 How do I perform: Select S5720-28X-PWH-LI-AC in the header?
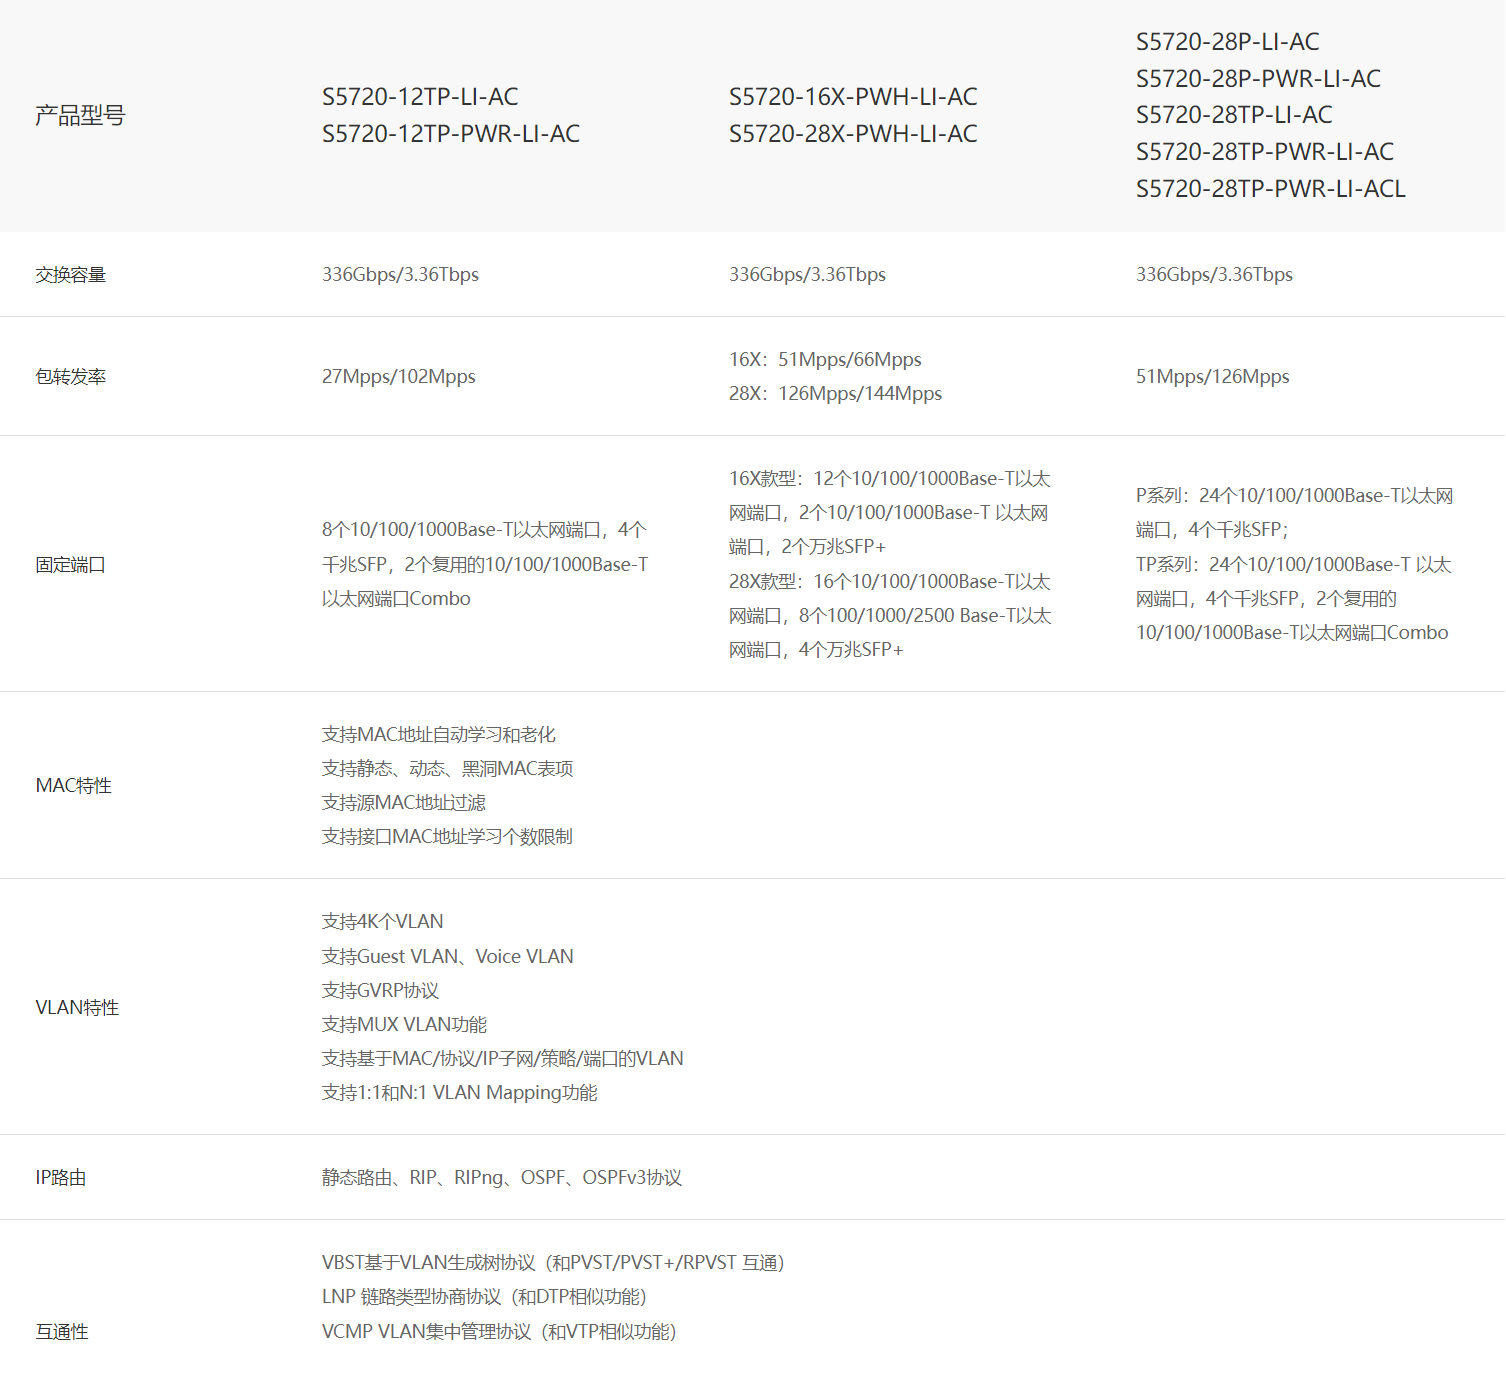tap(852, 134)
